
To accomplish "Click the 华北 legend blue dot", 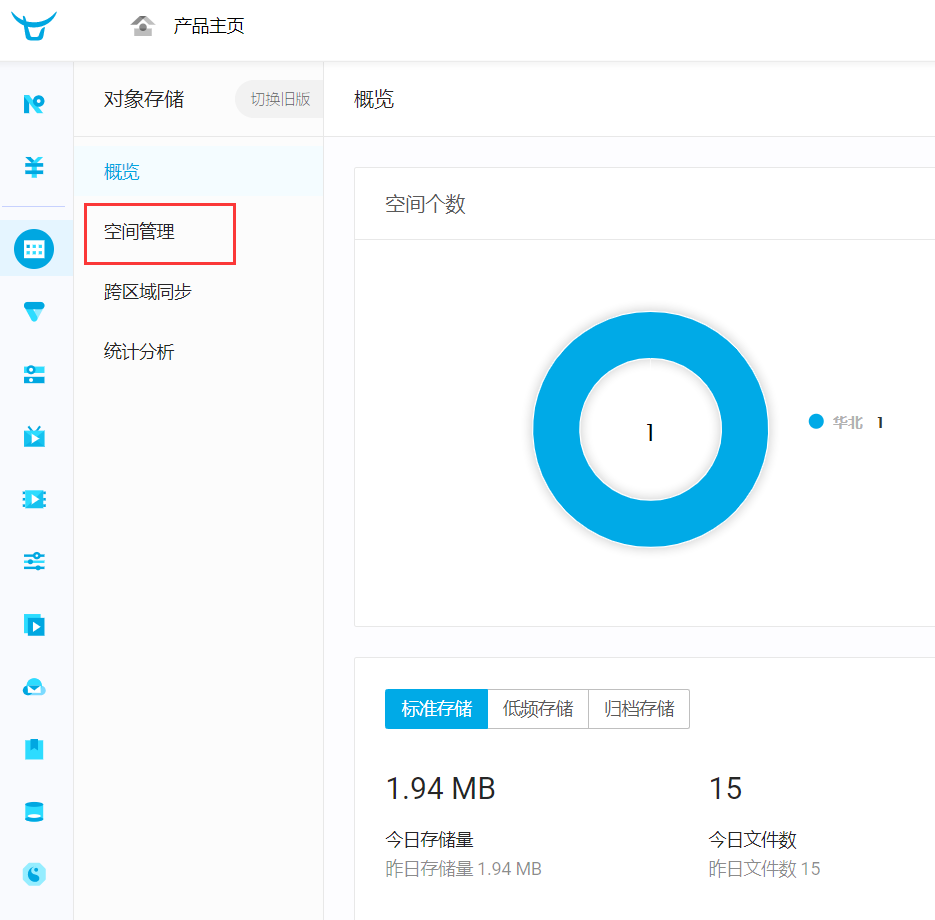I will pyautogui.click(x=816, y=422).
